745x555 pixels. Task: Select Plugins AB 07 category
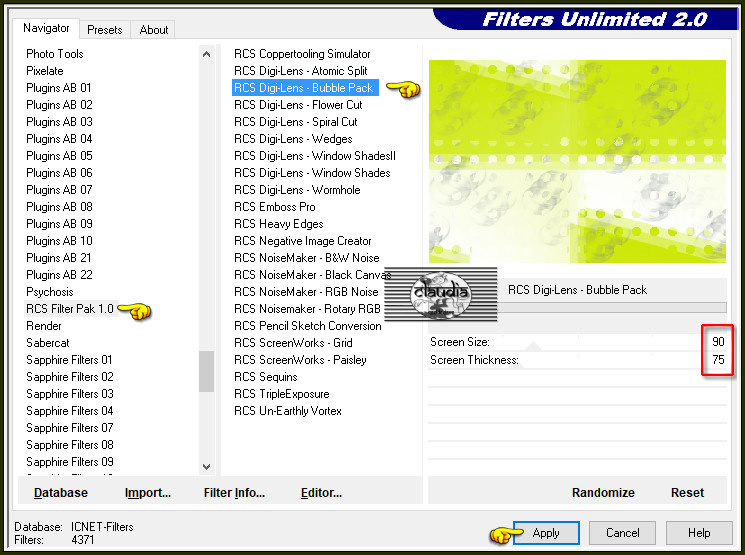coord(59,190)
